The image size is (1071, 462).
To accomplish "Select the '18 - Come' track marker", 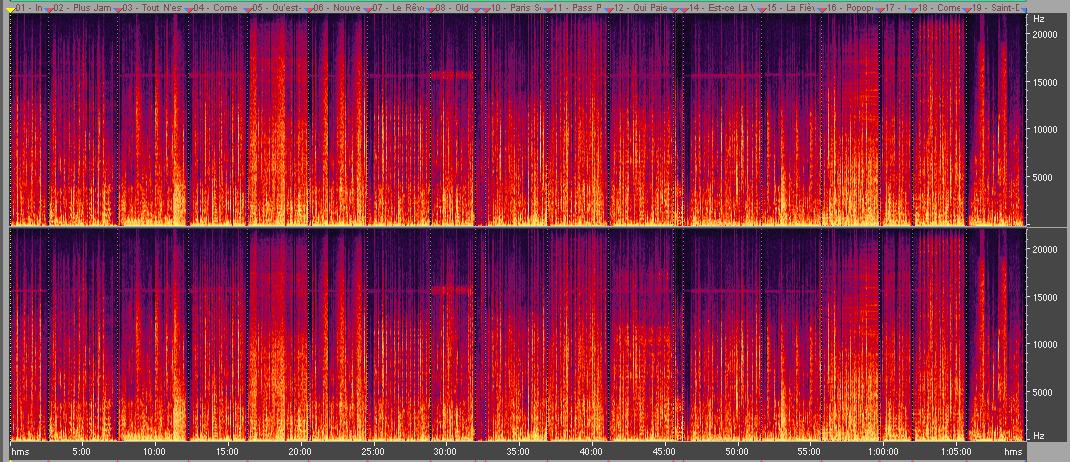I will 941,8.
